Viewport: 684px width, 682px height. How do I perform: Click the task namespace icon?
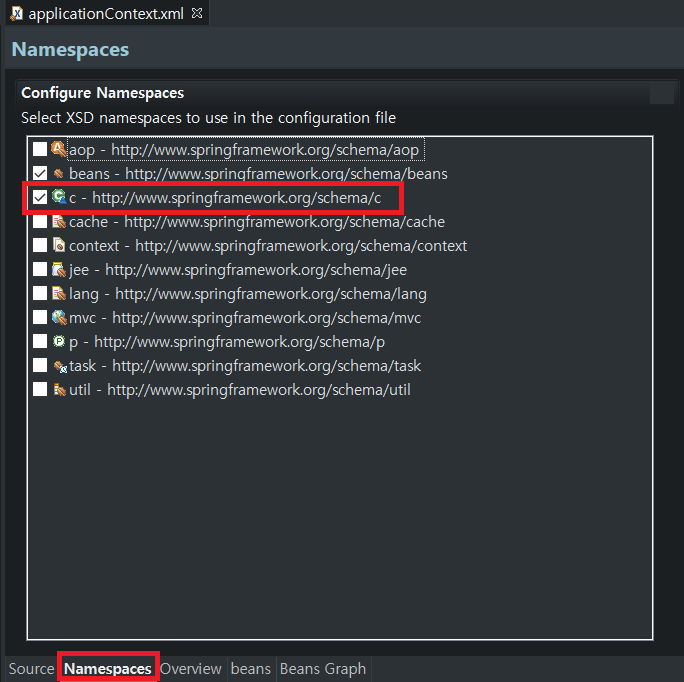click(x=59, y=366)
